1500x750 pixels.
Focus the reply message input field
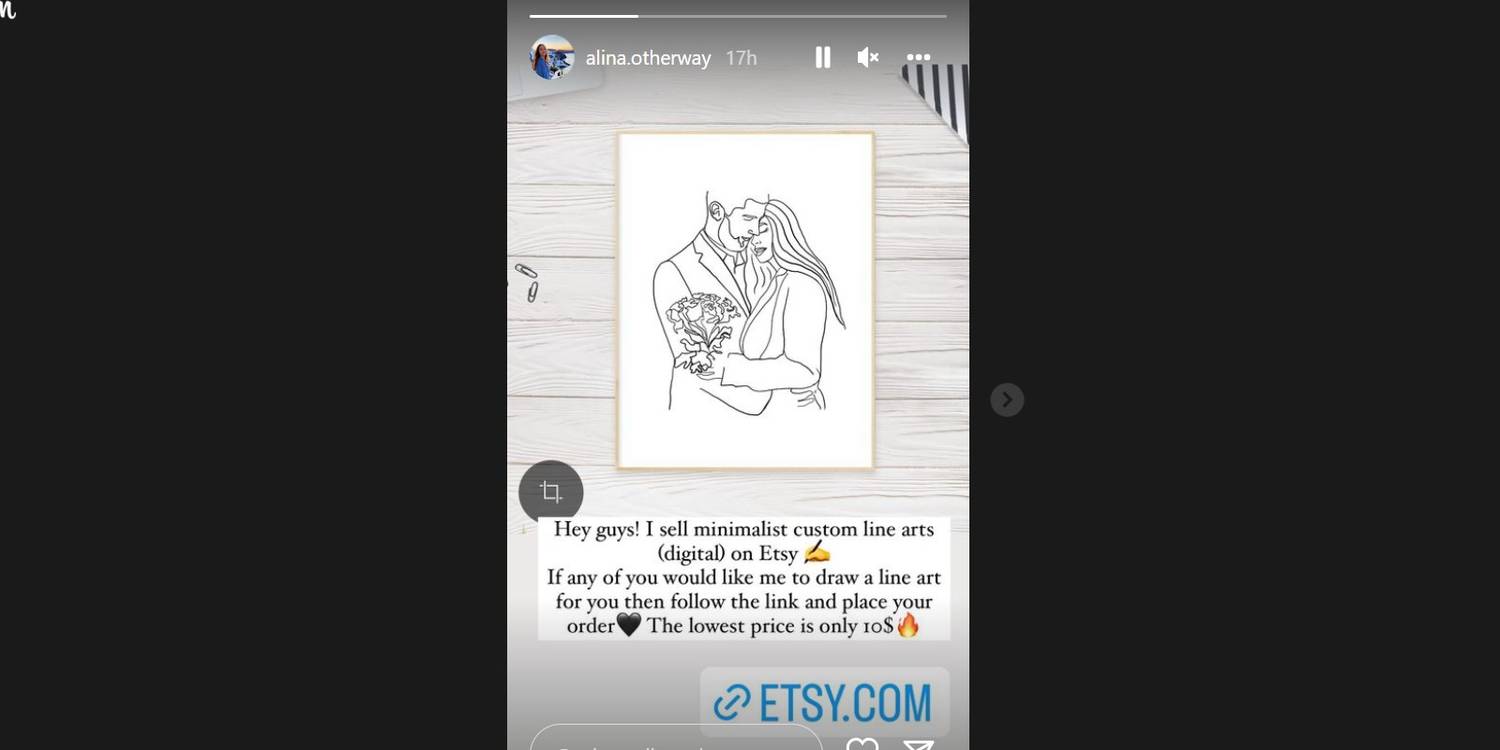click(676, 738)
